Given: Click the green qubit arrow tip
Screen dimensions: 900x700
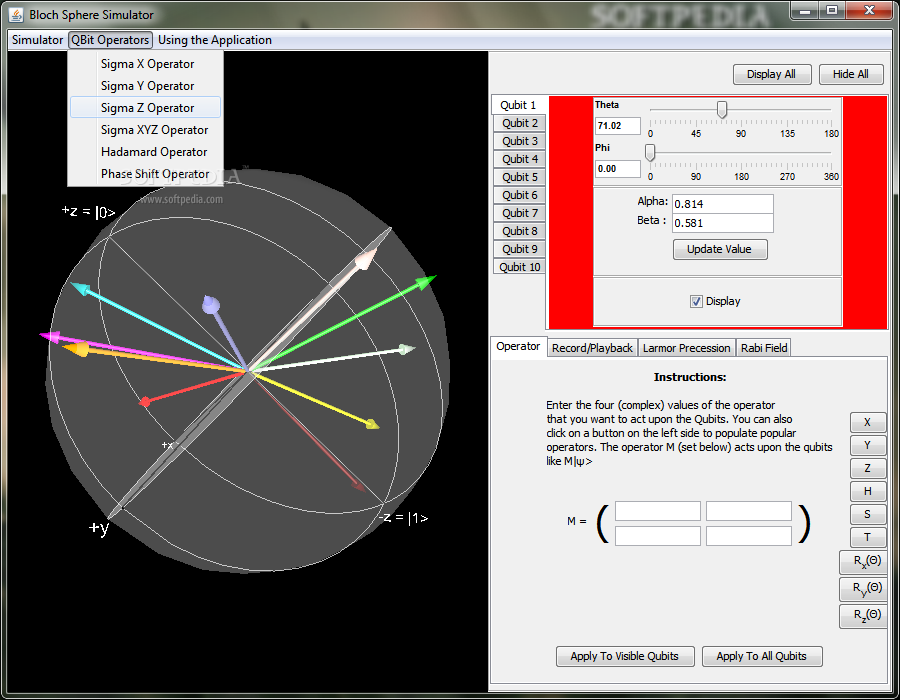Looking at the screenshot, I should pyautogui.click(x=426, y=282).
